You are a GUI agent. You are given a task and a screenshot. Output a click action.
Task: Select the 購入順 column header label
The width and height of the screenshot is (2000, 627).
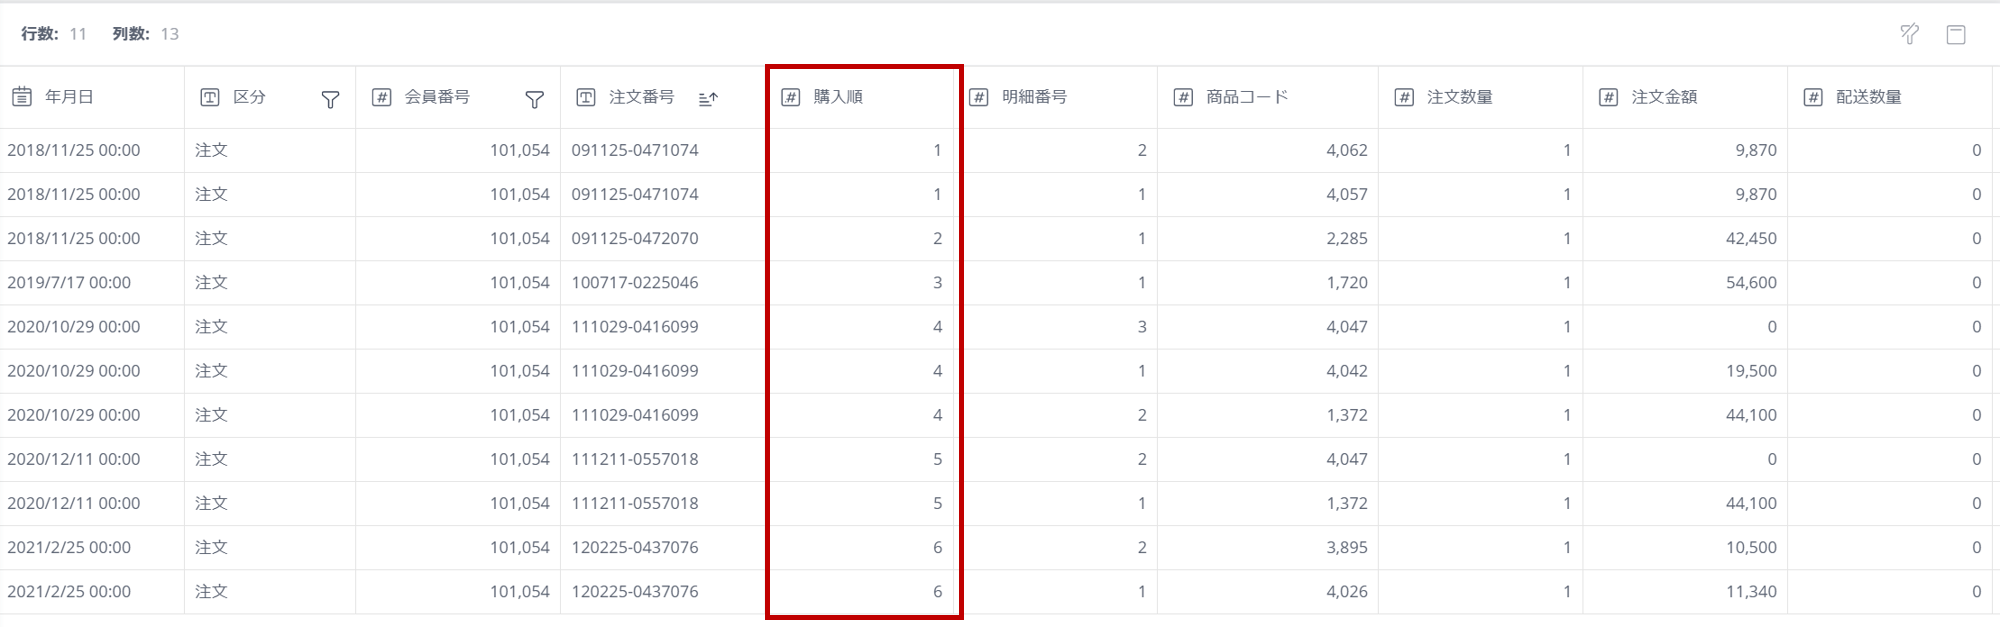838,97
